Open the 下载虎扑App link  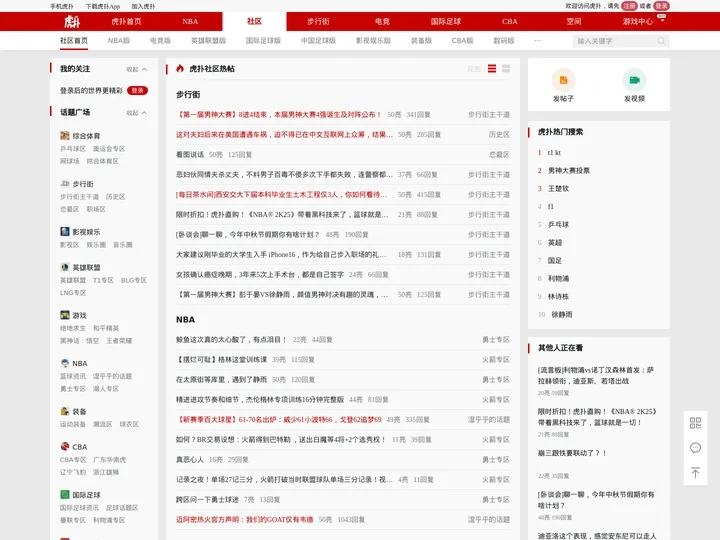103,6
